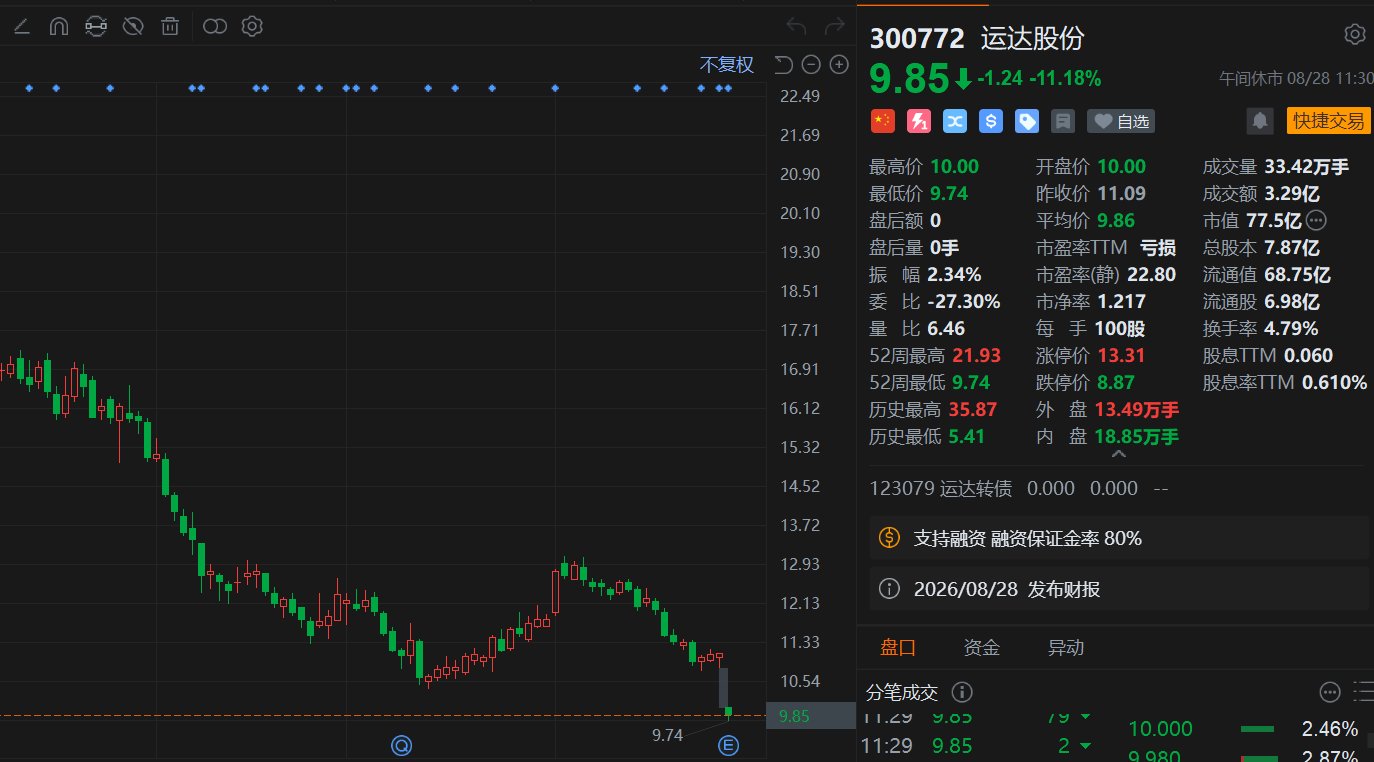Open the overlay comparison circles icon
This screenshot has width=1374, height=762.
click(x=215, y=26)
